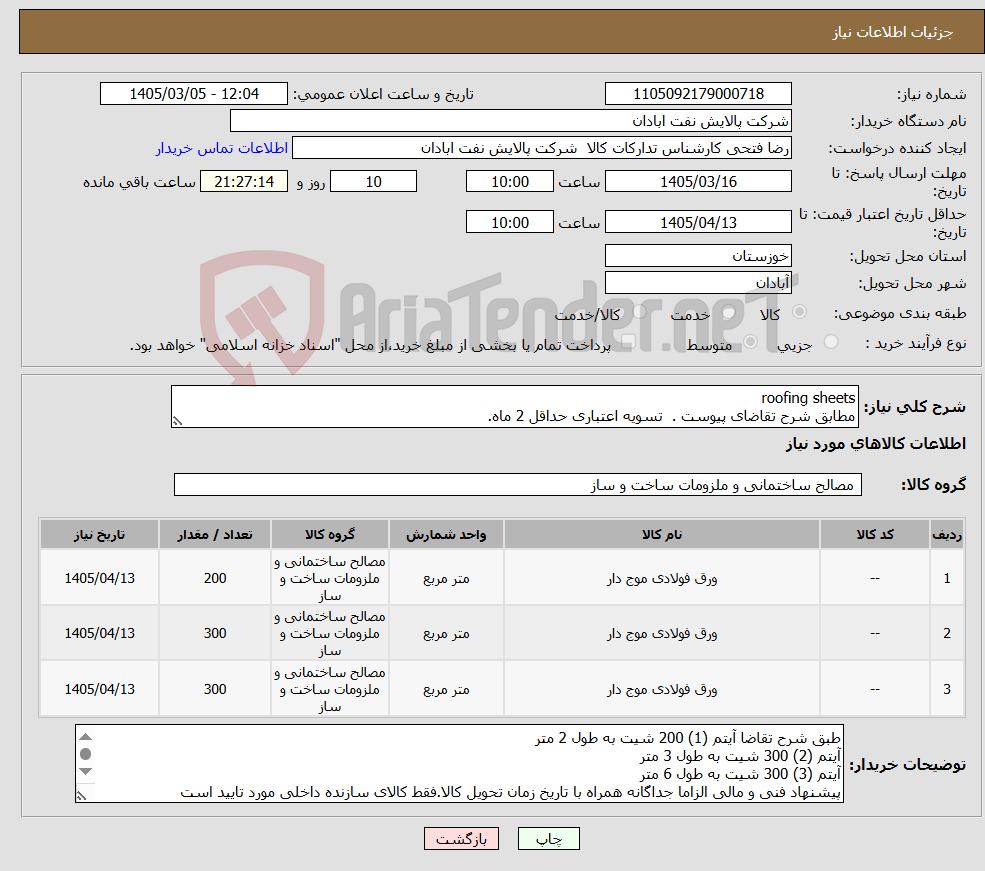Click quantity 200 in row 1
This screenshot has width=985, height=871.
click(x=215, y=578)
